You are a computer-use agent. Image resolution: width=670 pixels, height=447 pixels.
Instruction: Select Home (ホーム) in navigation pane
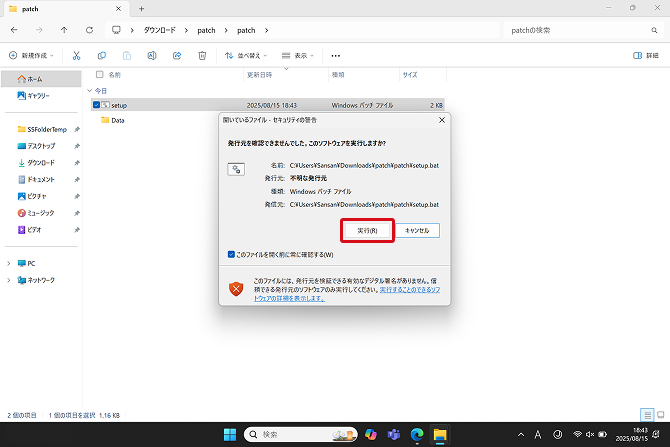(x=41, y=79)
